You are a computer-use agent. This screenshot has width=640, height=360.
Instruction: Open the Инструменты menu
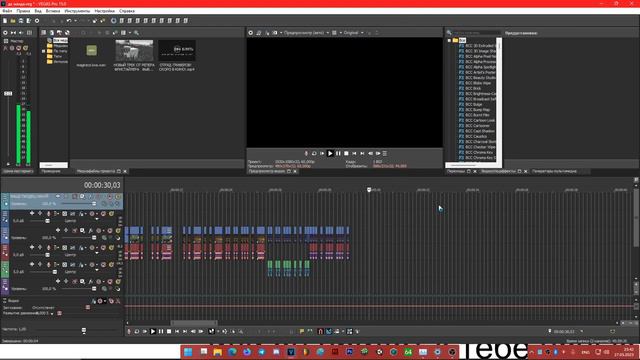pos(77,11)
